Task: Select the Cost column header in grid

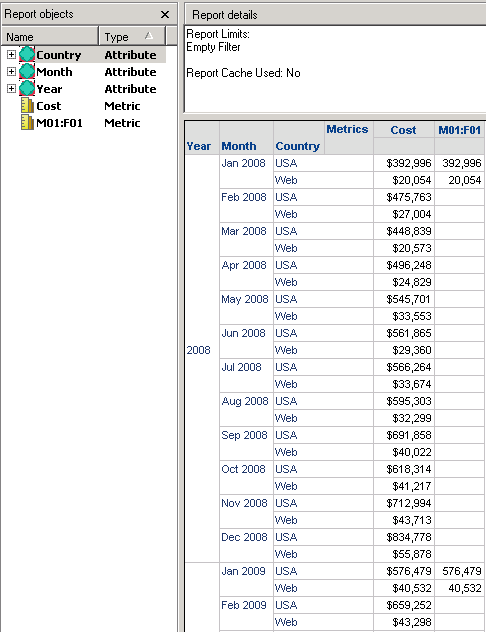Action: 403,130
